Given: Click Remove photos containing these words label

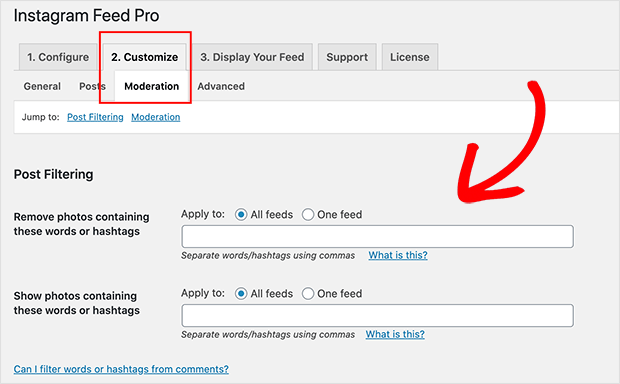Looking at the screenshot, I should (81, 224).
